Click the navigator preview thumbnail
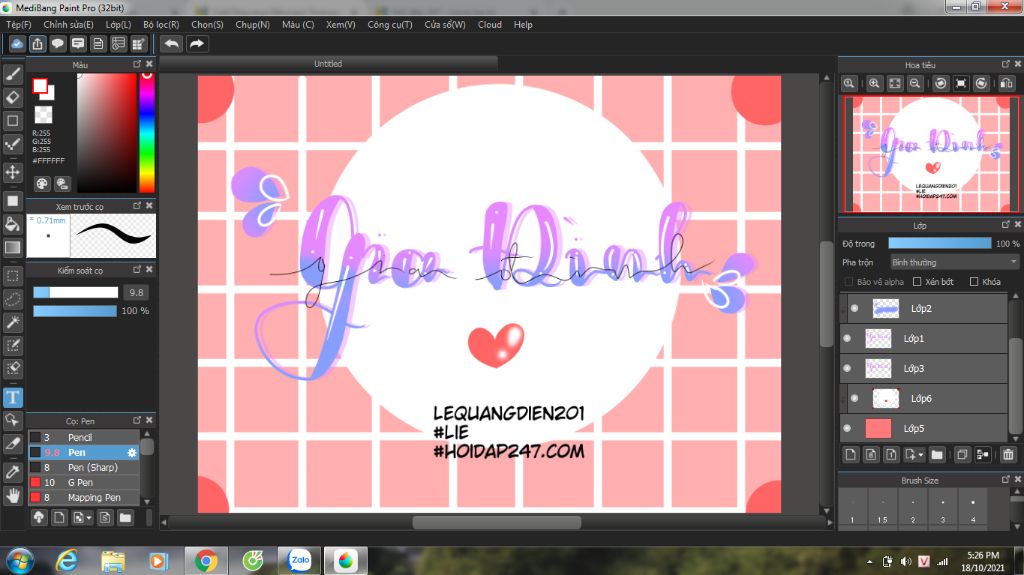Image resolution: width=1024 pixels, height=575 pixels. (929, 154)
